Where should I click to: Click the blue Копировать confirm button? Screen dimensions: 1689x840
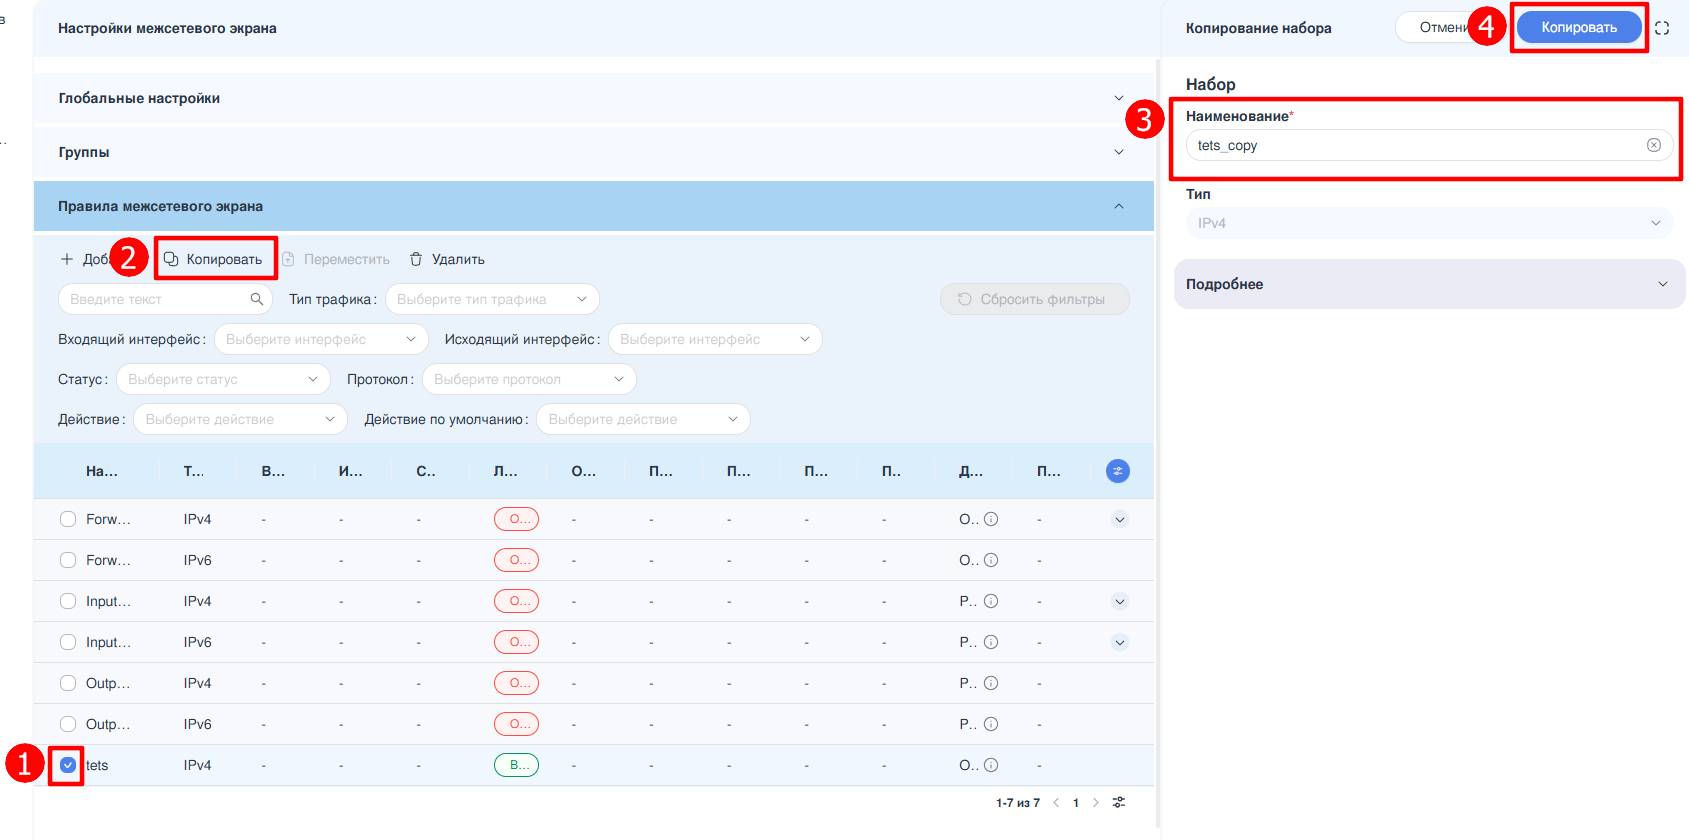tap(1578, 28)
